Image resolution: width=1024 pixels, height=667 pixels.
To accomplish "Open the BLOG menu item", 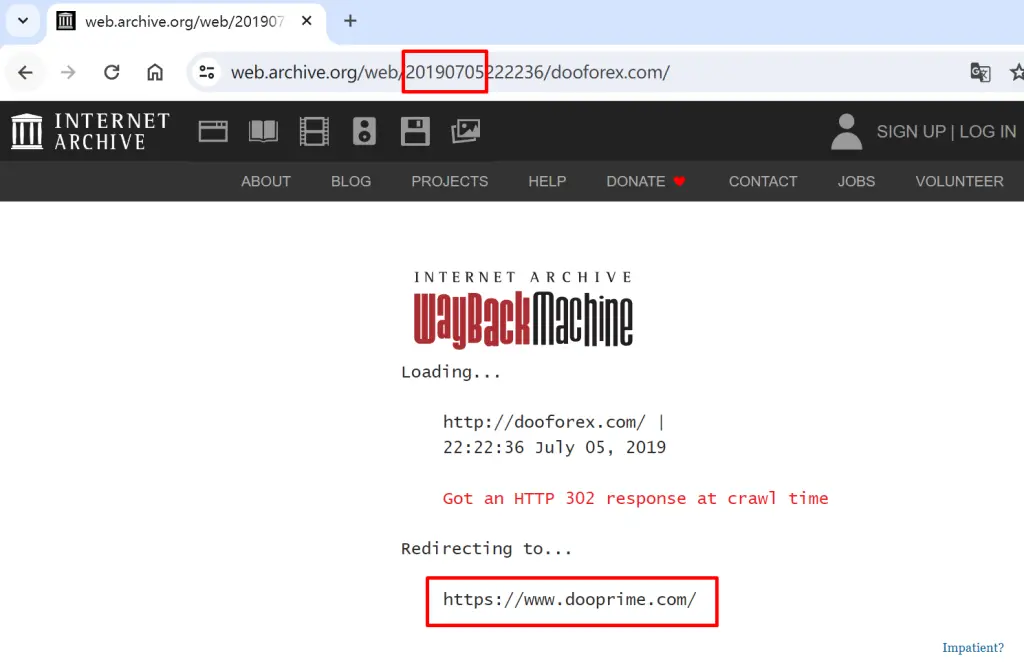I will pyautogui.click(x=351, y=182).
